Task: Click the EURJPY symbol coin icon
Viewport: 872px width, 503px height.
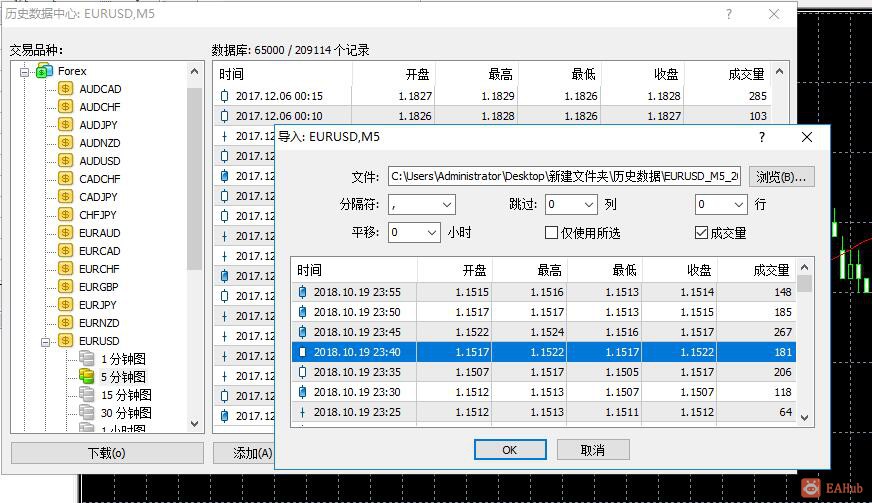Action: [x=66, y=304]
